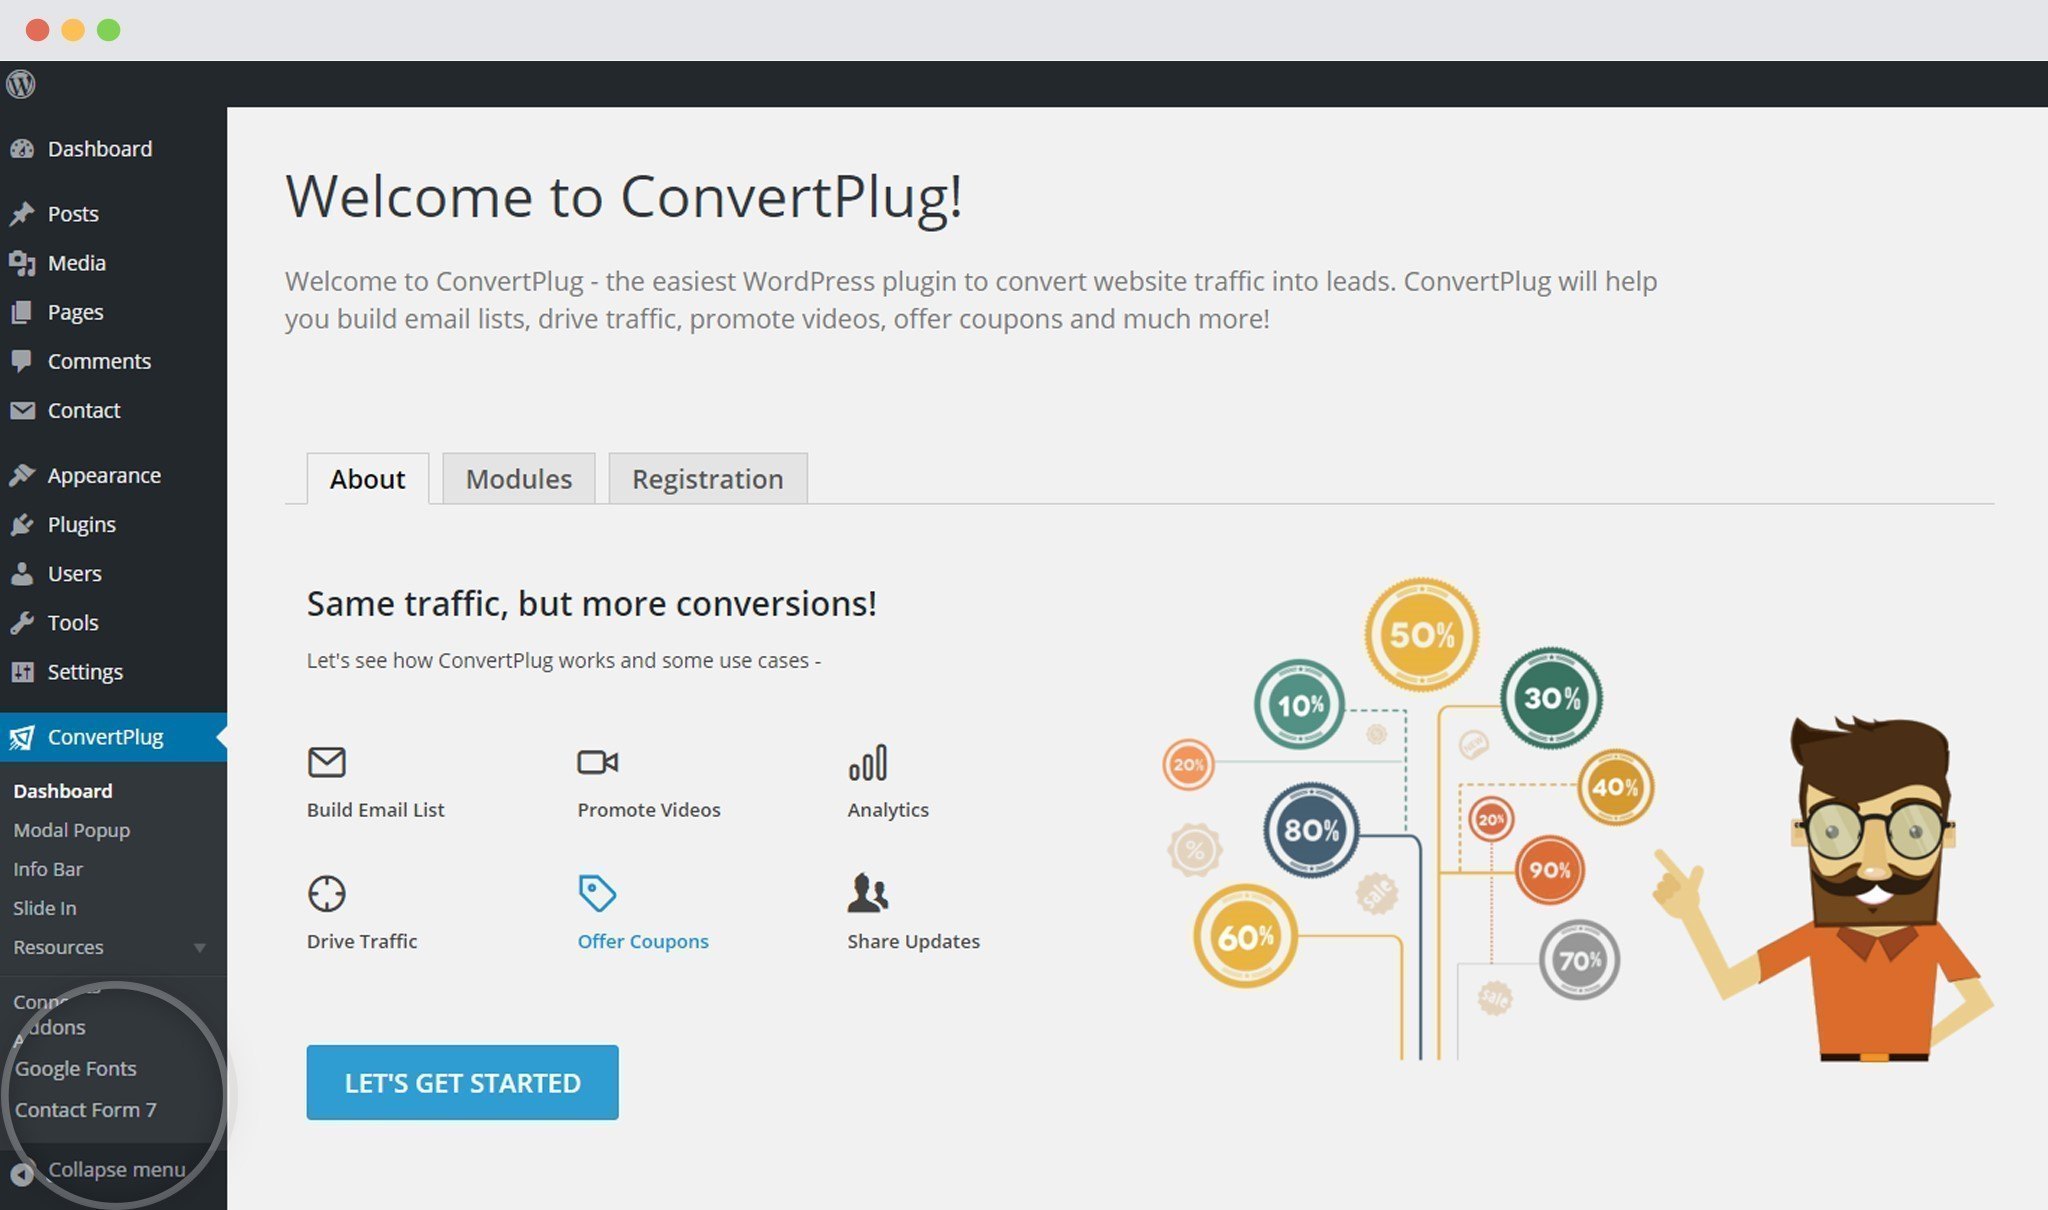Viewport: 2048px width, 1210px height.
Task: Open the Resources submenu link
Action: click(58, 947)
